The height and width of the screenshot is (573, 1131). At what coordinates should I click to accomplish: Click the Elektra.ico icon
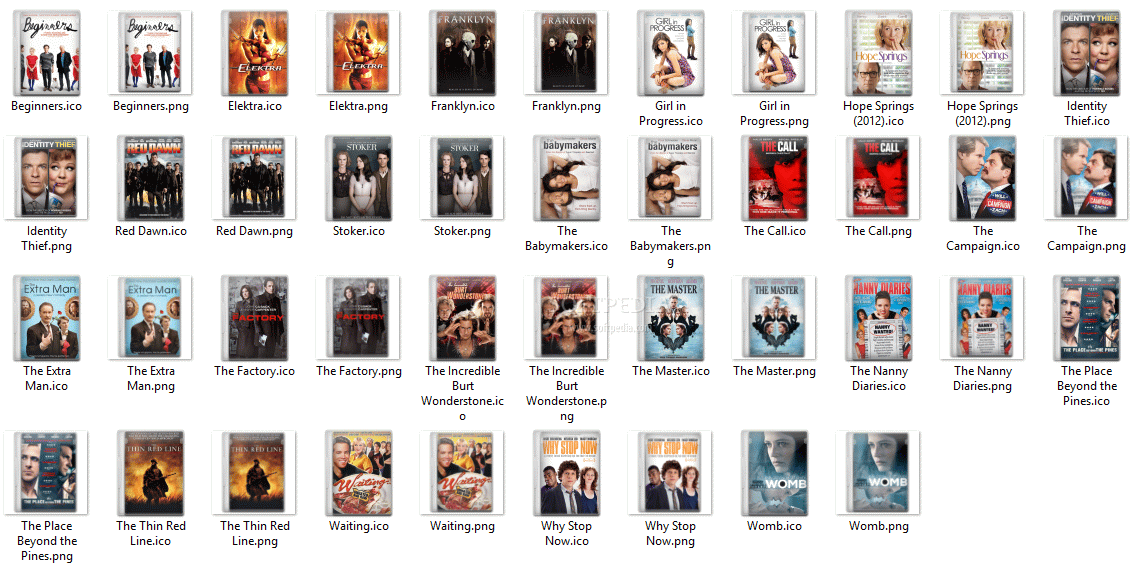(255, 53)
